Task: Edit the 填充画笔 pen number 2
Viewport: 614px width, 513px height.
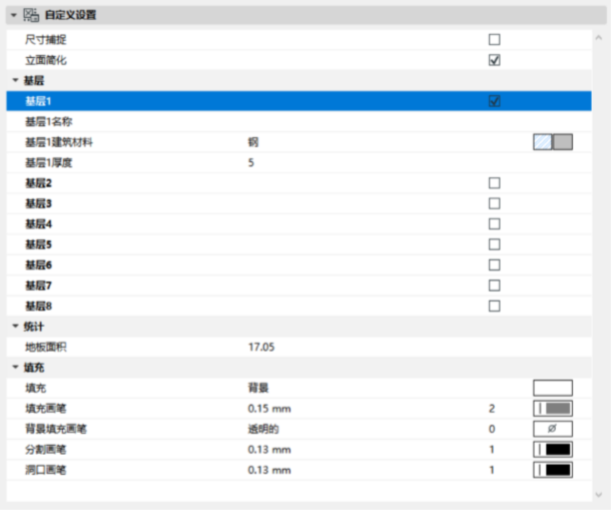Action: coord(492,408)
